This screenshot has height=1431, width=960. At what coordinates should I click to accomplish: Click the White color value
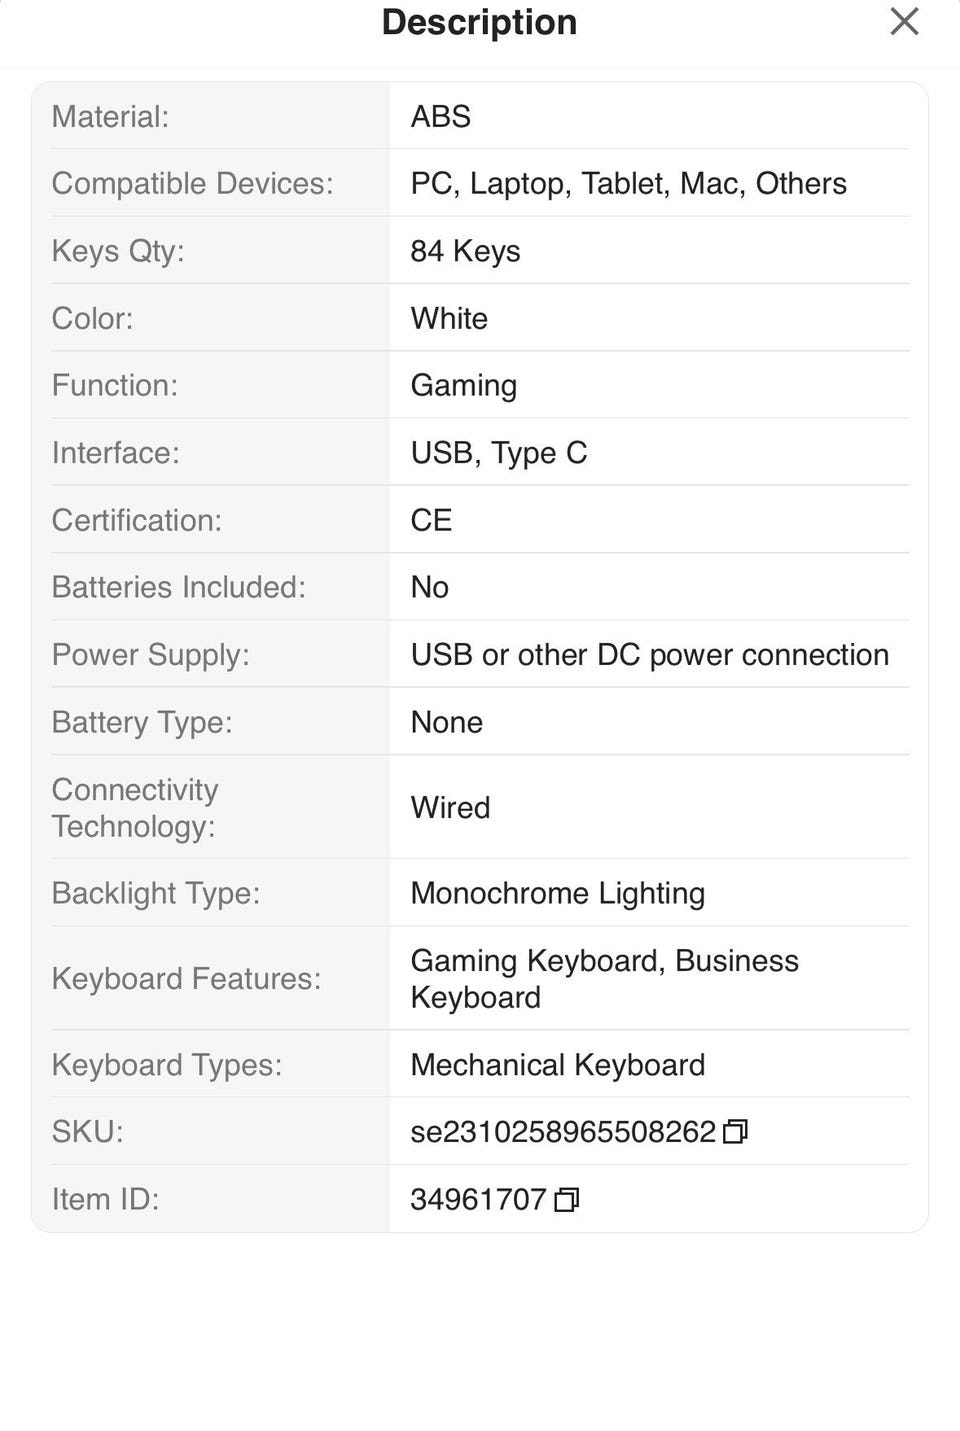449,318
